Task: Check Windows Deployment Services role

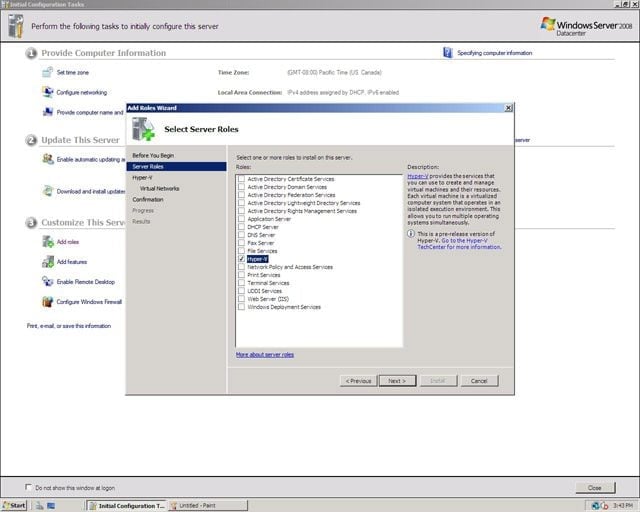Action: coord(242,307)
